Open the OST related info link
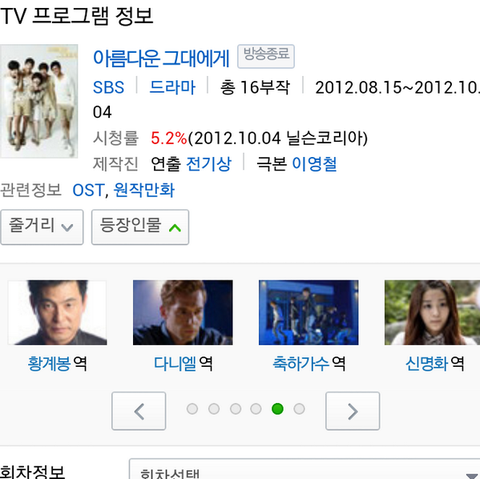The image size is (480, 479). 88,190
